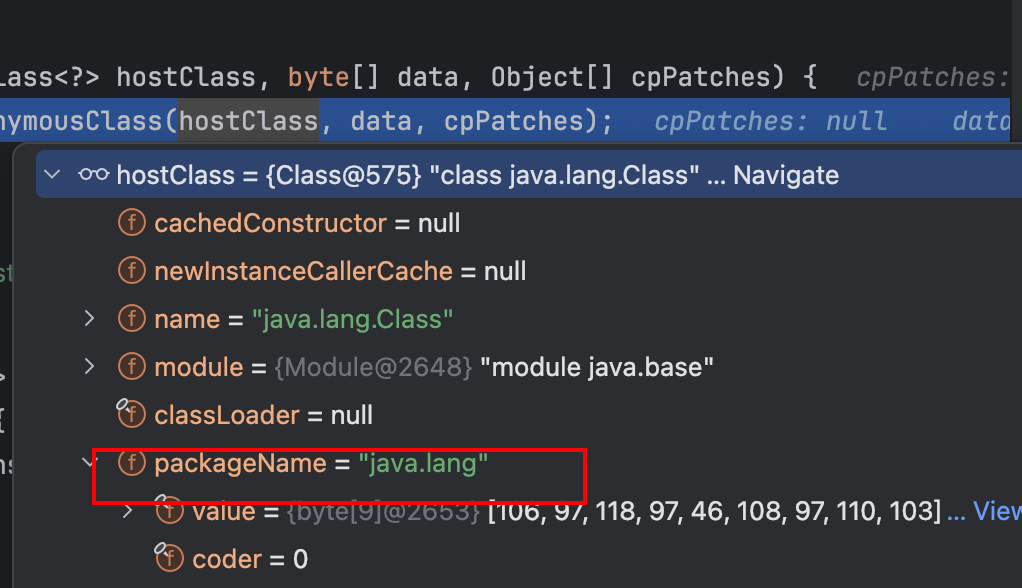Click the coder field icon
This screenshot has width=1022, height=588.
coord(169,558)
